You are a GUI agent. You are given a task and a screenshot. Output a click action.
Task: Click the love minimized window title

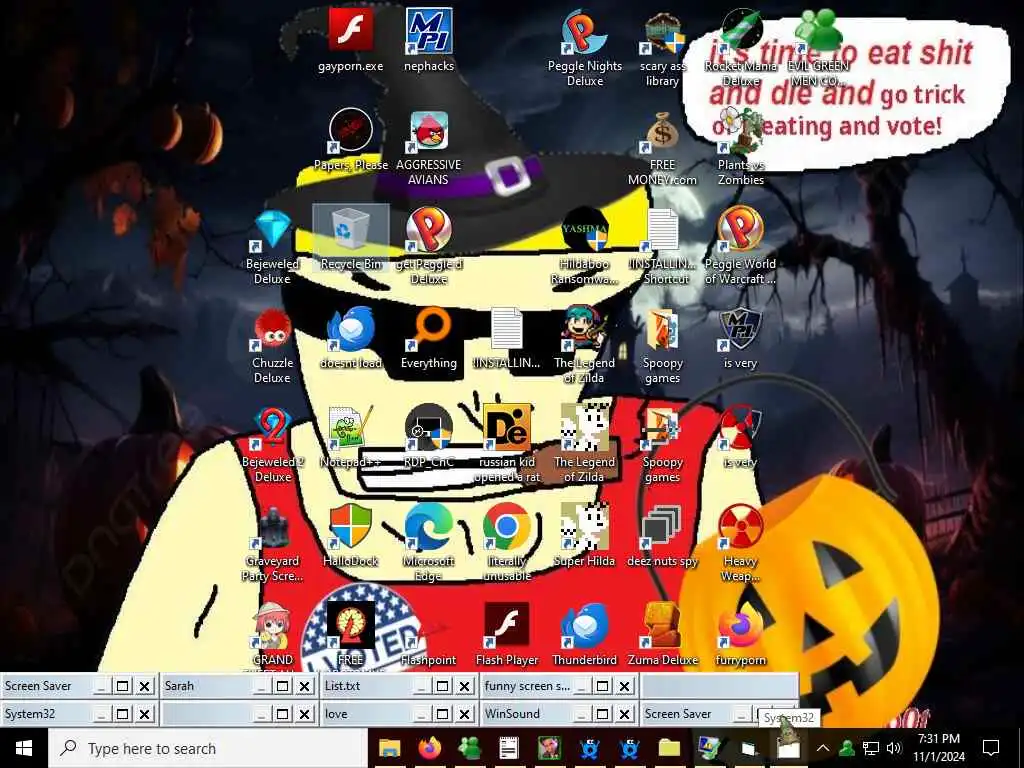(x=336, y=714)
